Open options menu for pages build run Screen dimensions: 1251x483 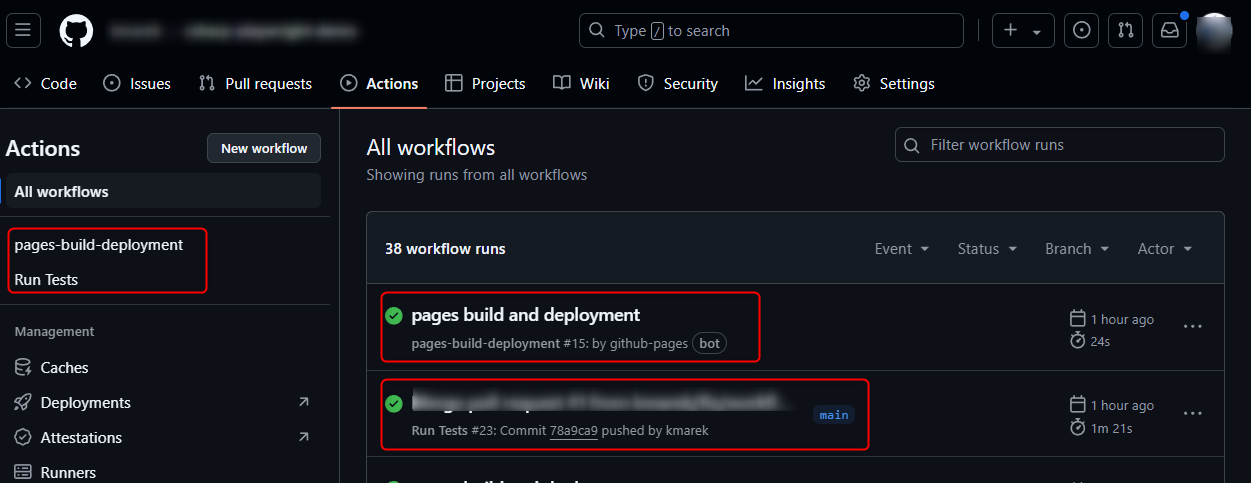point(1192,327)
